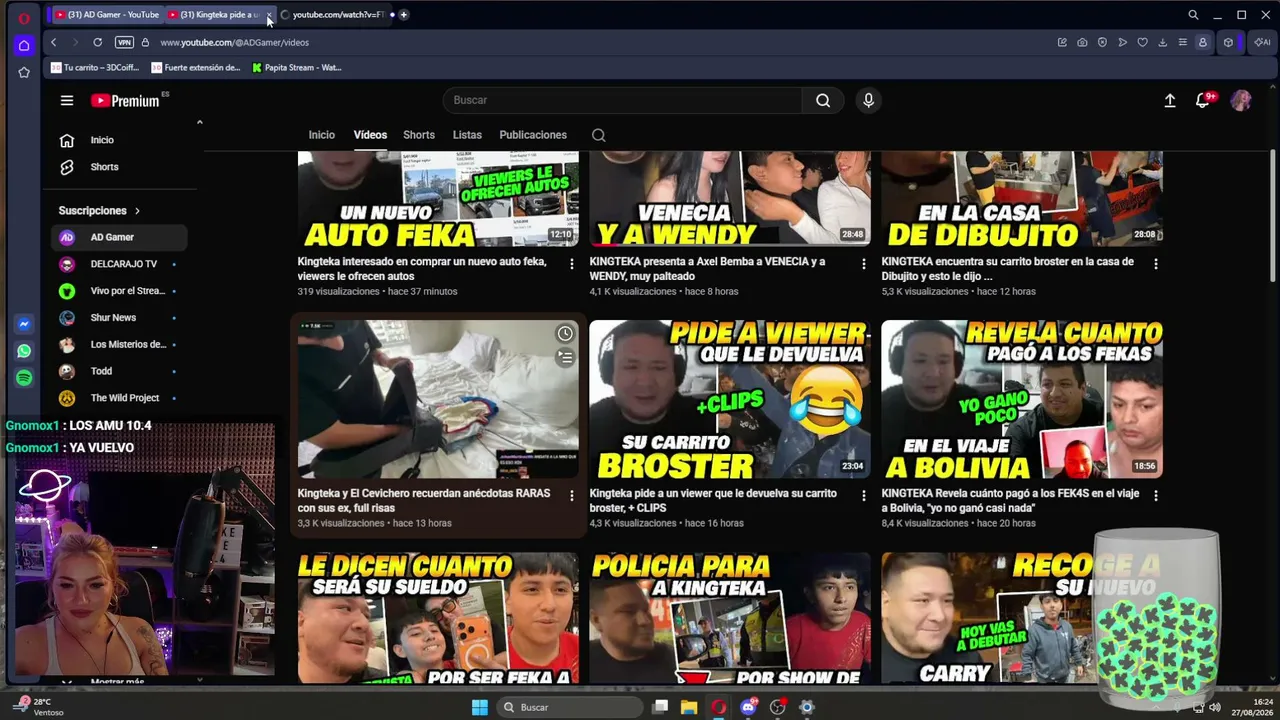The width and height of the screenshot is (1280, 720).
Task: Open YouTube notifications bell
Action: 1203,100
